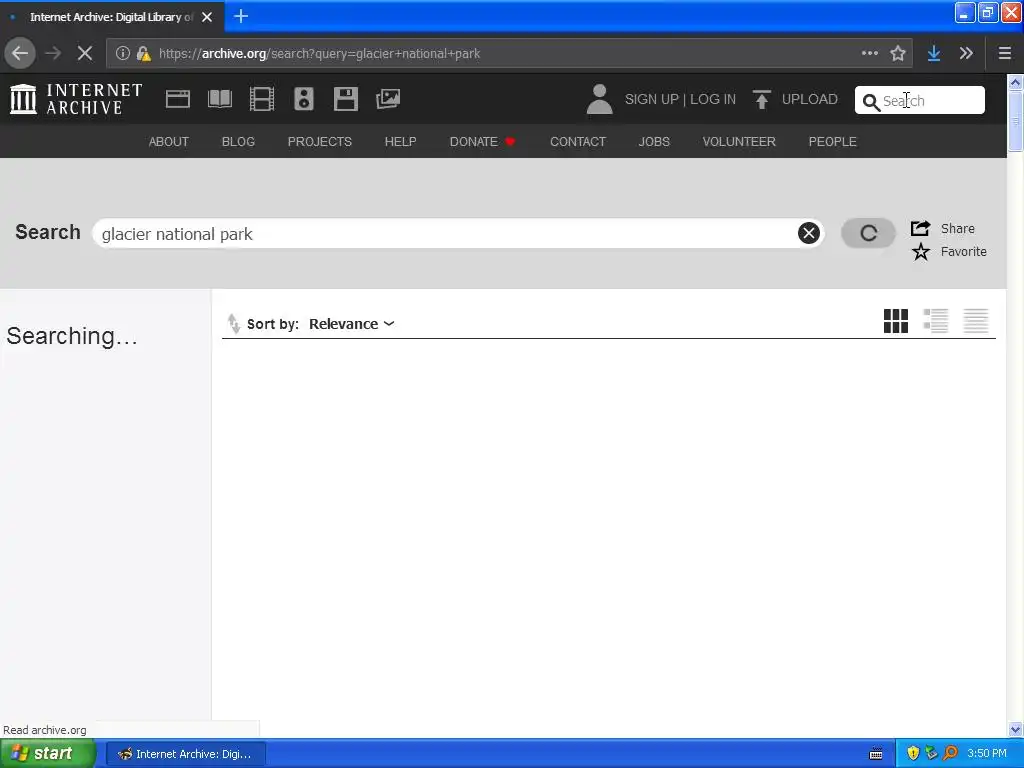This screenshot has width=1024, height=768.
Task: Open the Audio speaker icon
Action: coord(304,99)
